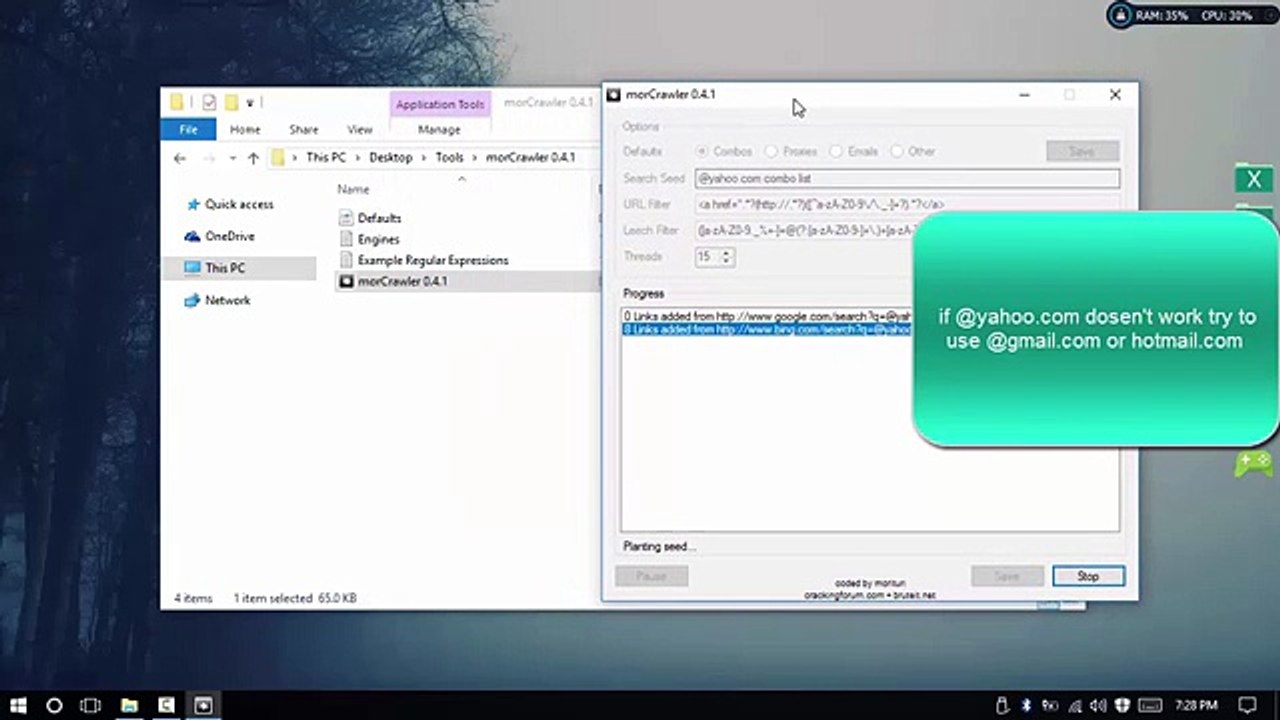Open File Explorer from the taskbar
This screenshot has height=720, width=1280.
click(x=129, y=705)
